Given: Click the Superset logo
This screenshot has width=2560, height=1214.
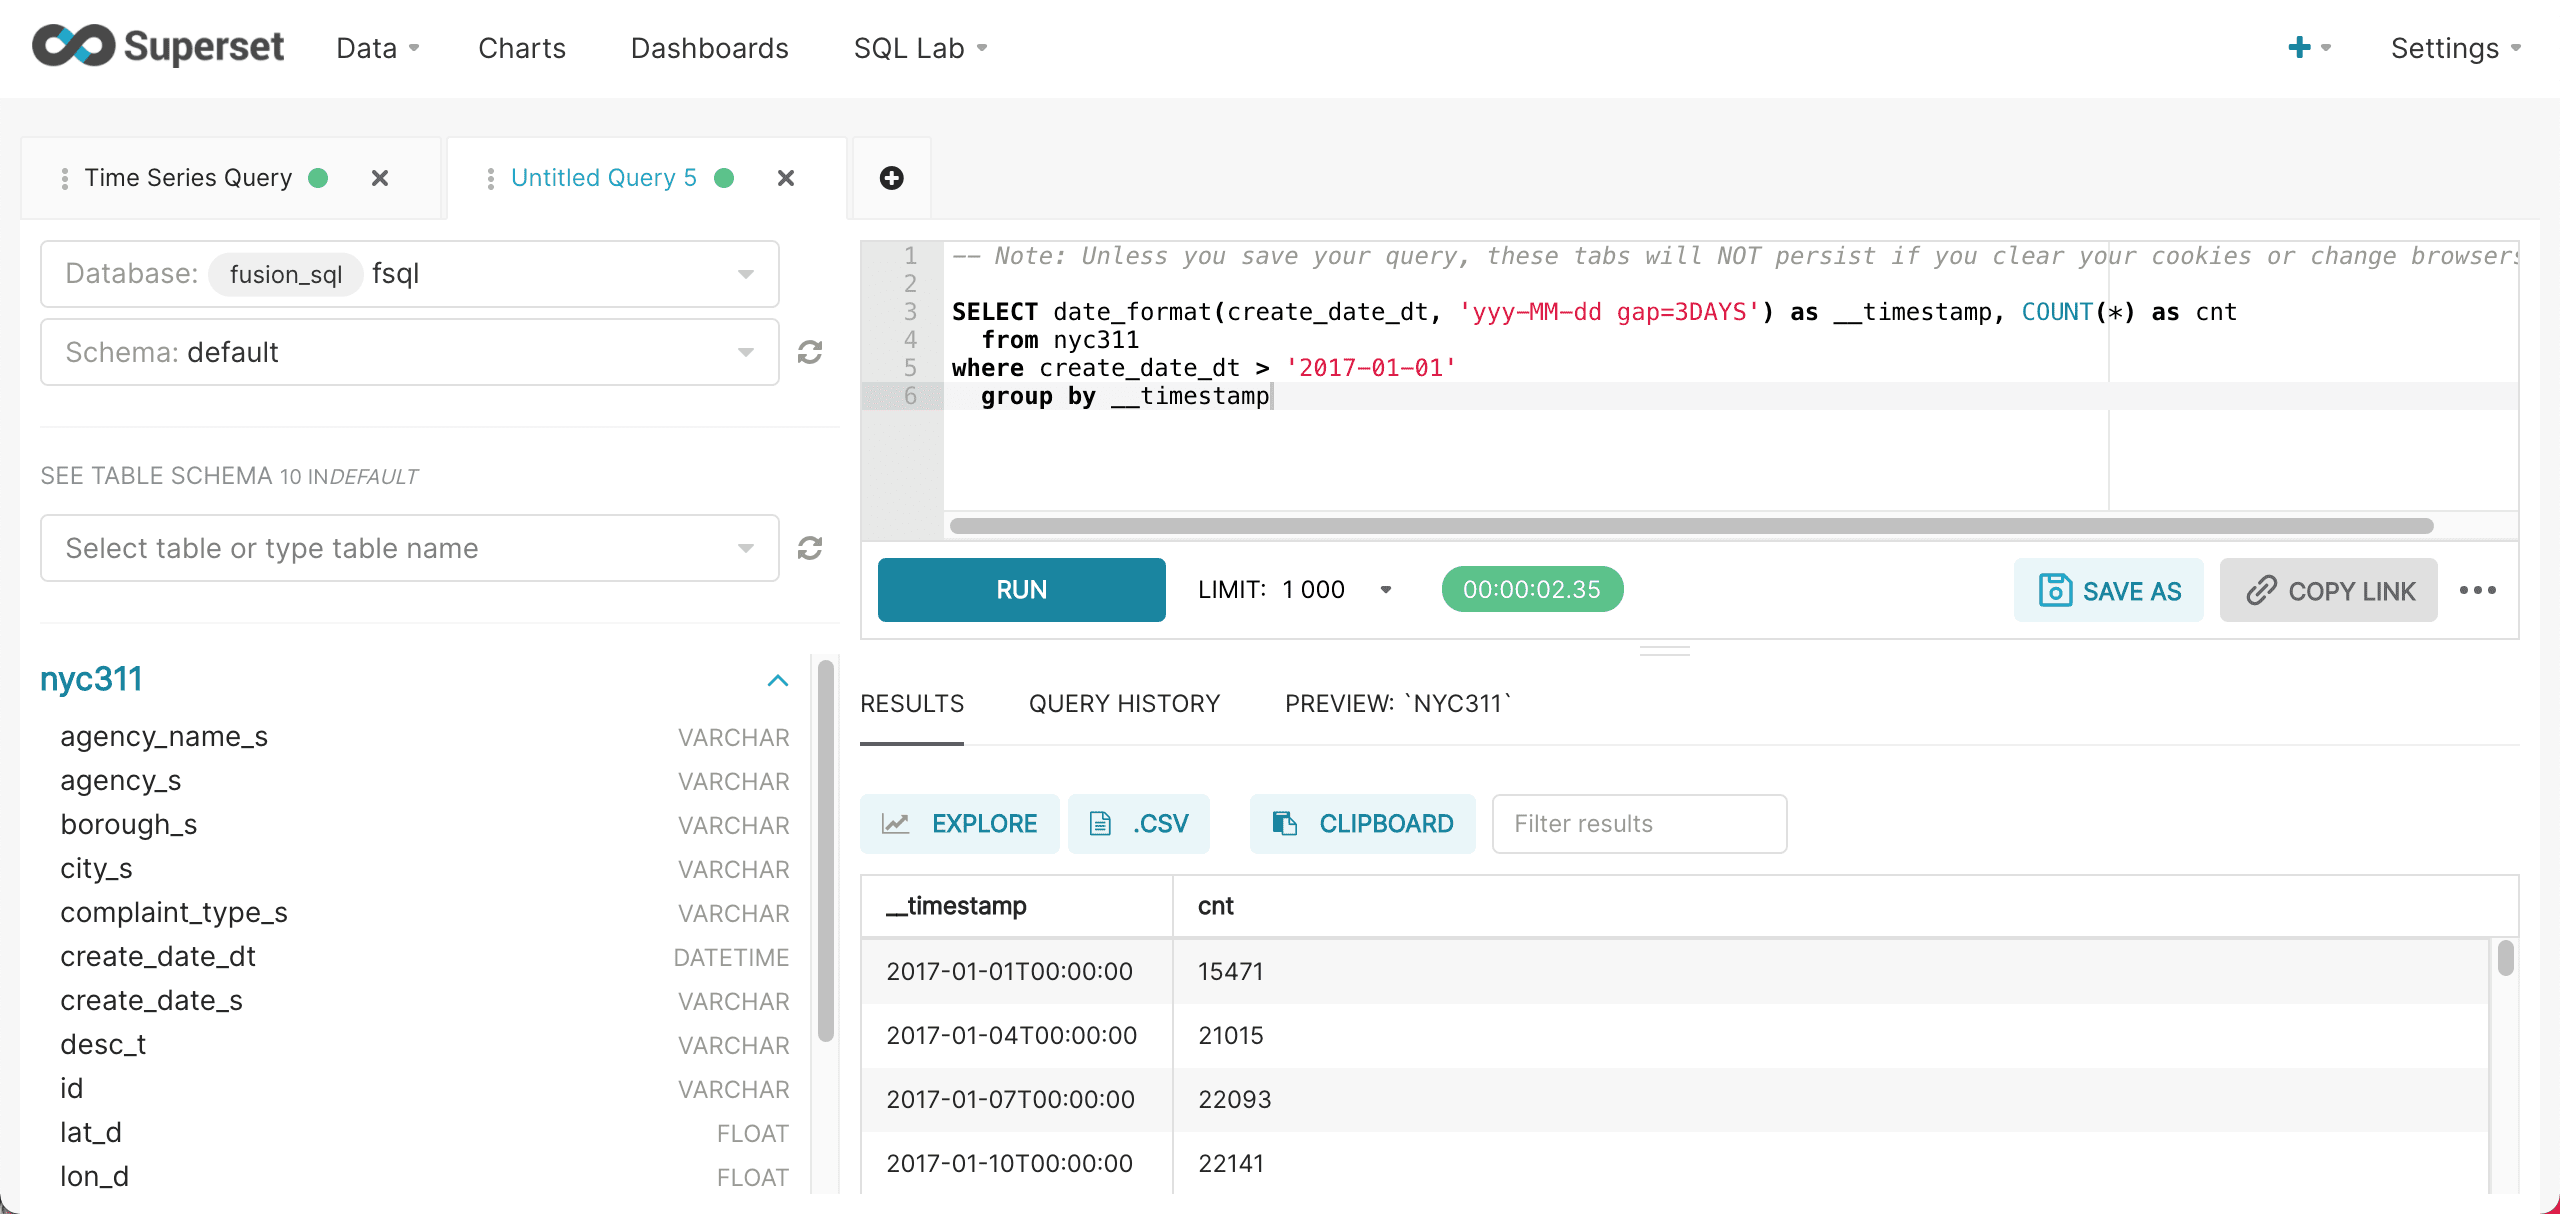Looking at the screenshot, I should click(x=158, y=46).
